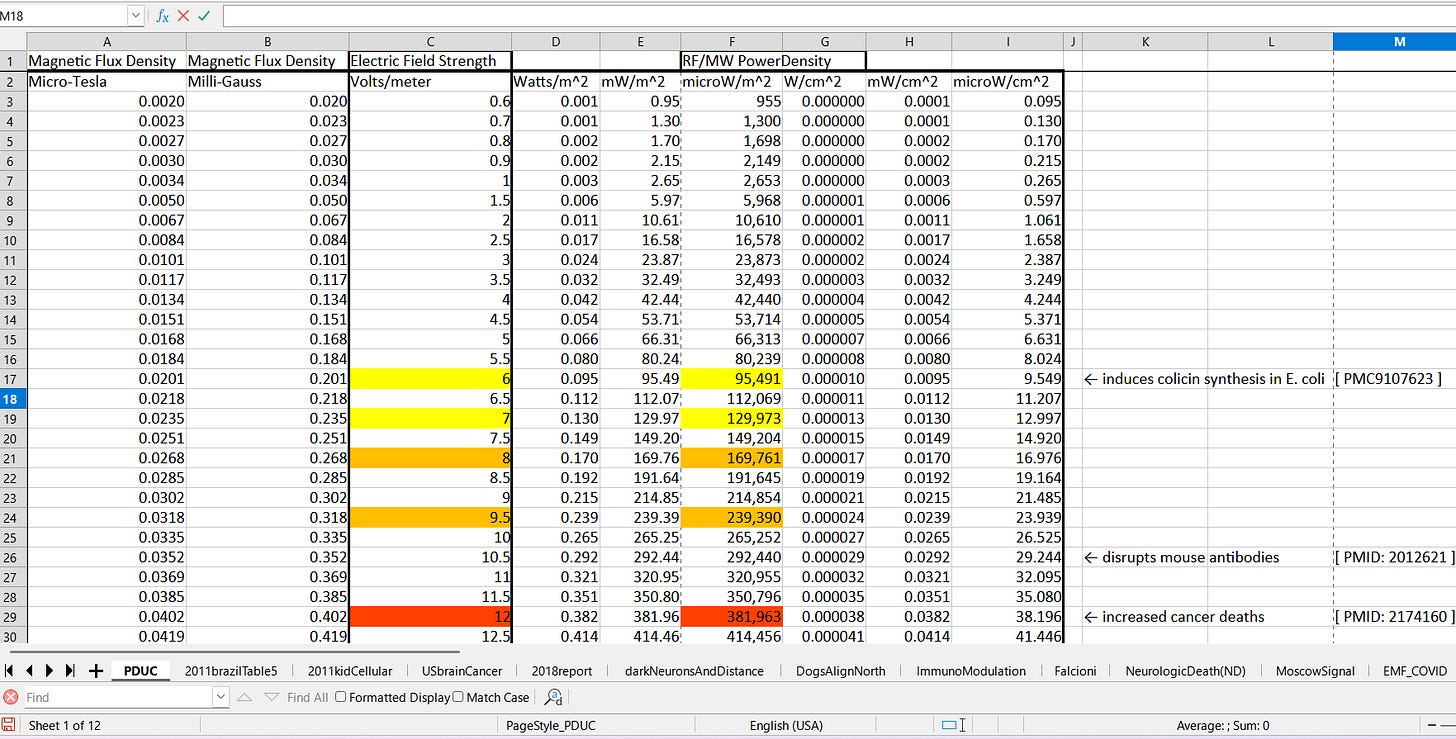This screenshot has height=739, width=1456.
Task: Click 'Electric Field Strength' header cell
Action: (430, 61)
